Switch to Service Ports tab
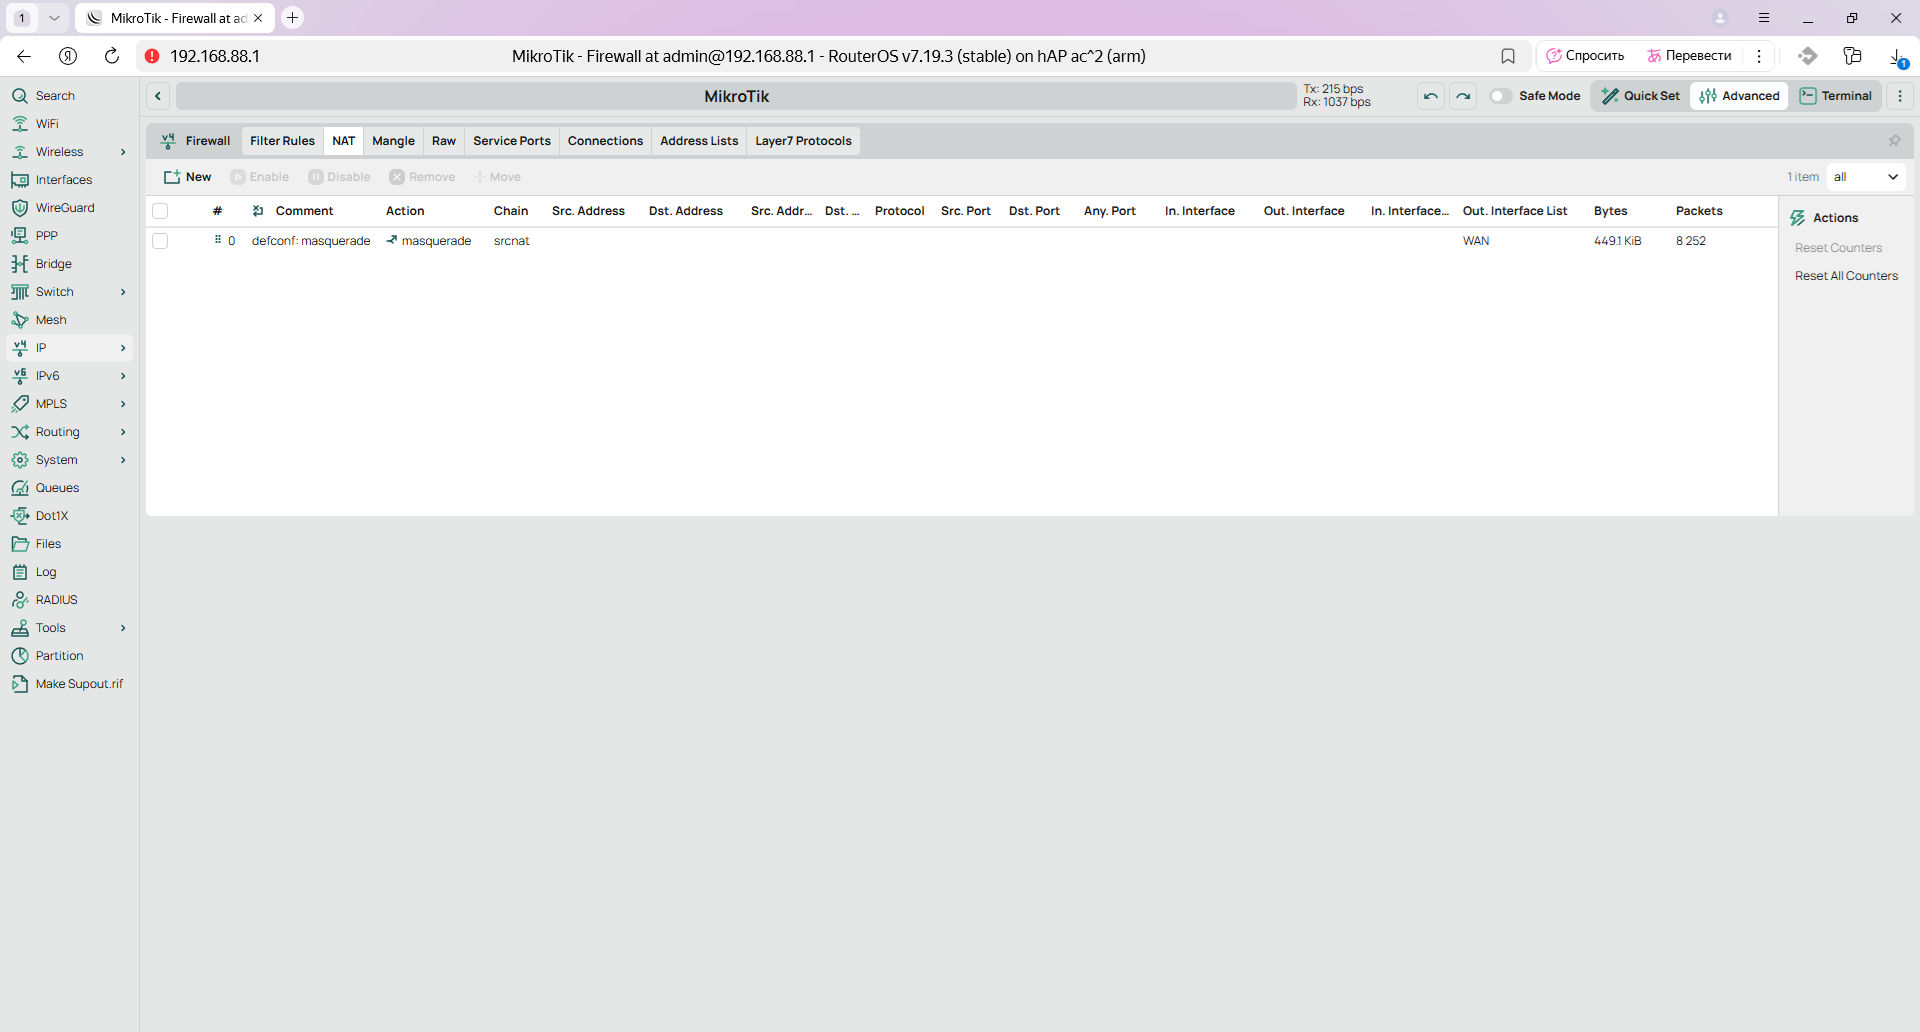The width and height of the screenshot is (1920, 1032). (x=512, y=141)
